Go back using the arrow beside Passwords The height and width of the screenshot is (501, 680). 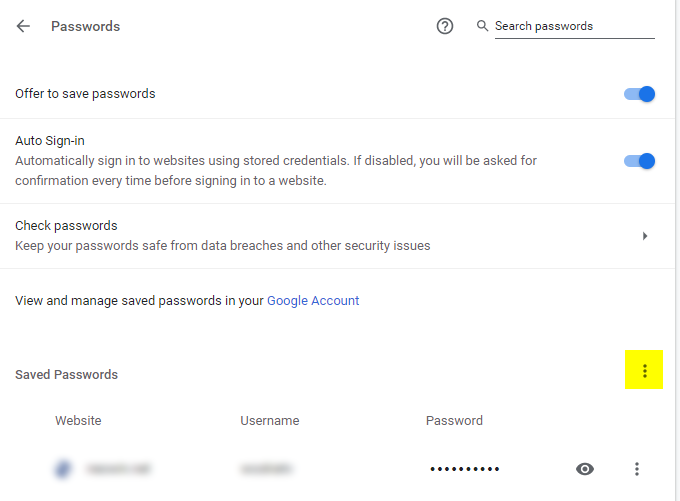pyautogui.click(x=23, y=26)
